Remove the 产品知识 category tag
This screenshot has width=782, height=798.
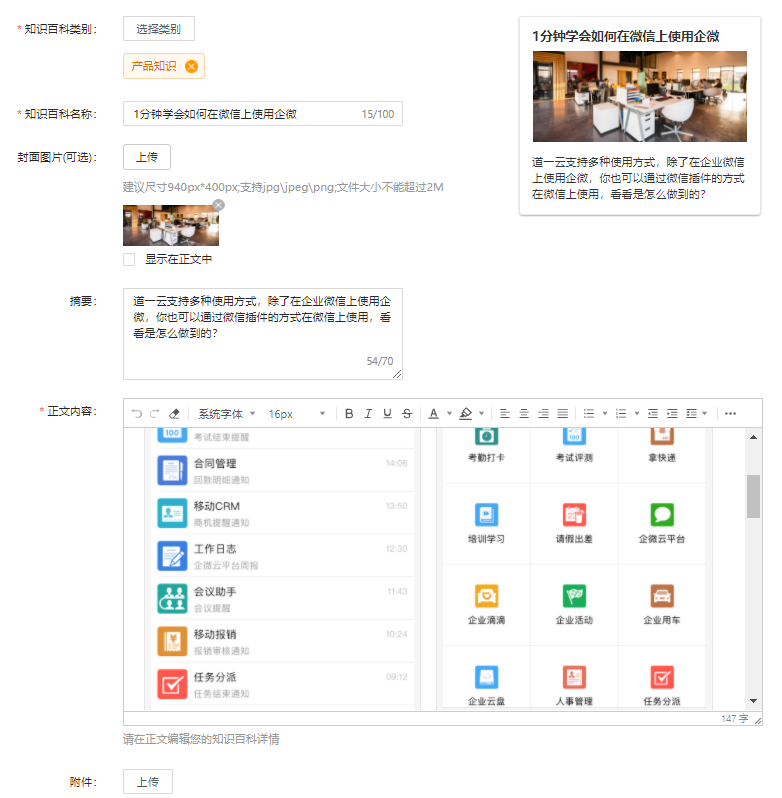[191, 67]
